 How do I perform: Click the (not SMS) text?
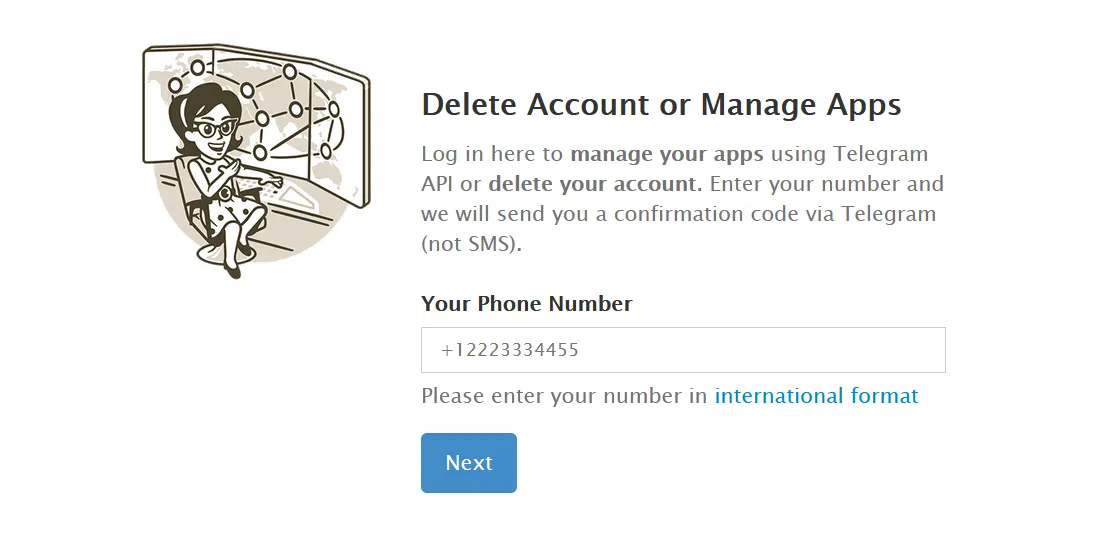[471, 245]
